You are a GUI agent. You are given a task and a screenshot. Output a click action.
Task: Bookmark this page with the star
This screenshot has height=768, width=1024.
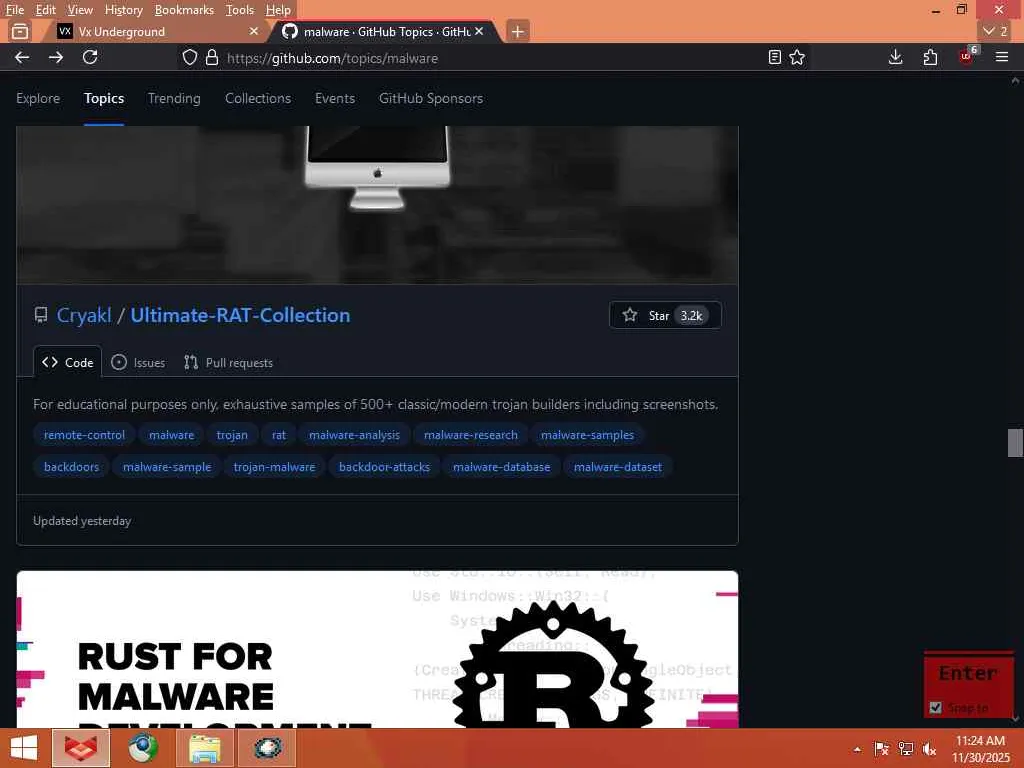pyautogui.click(x=797, y=57)
